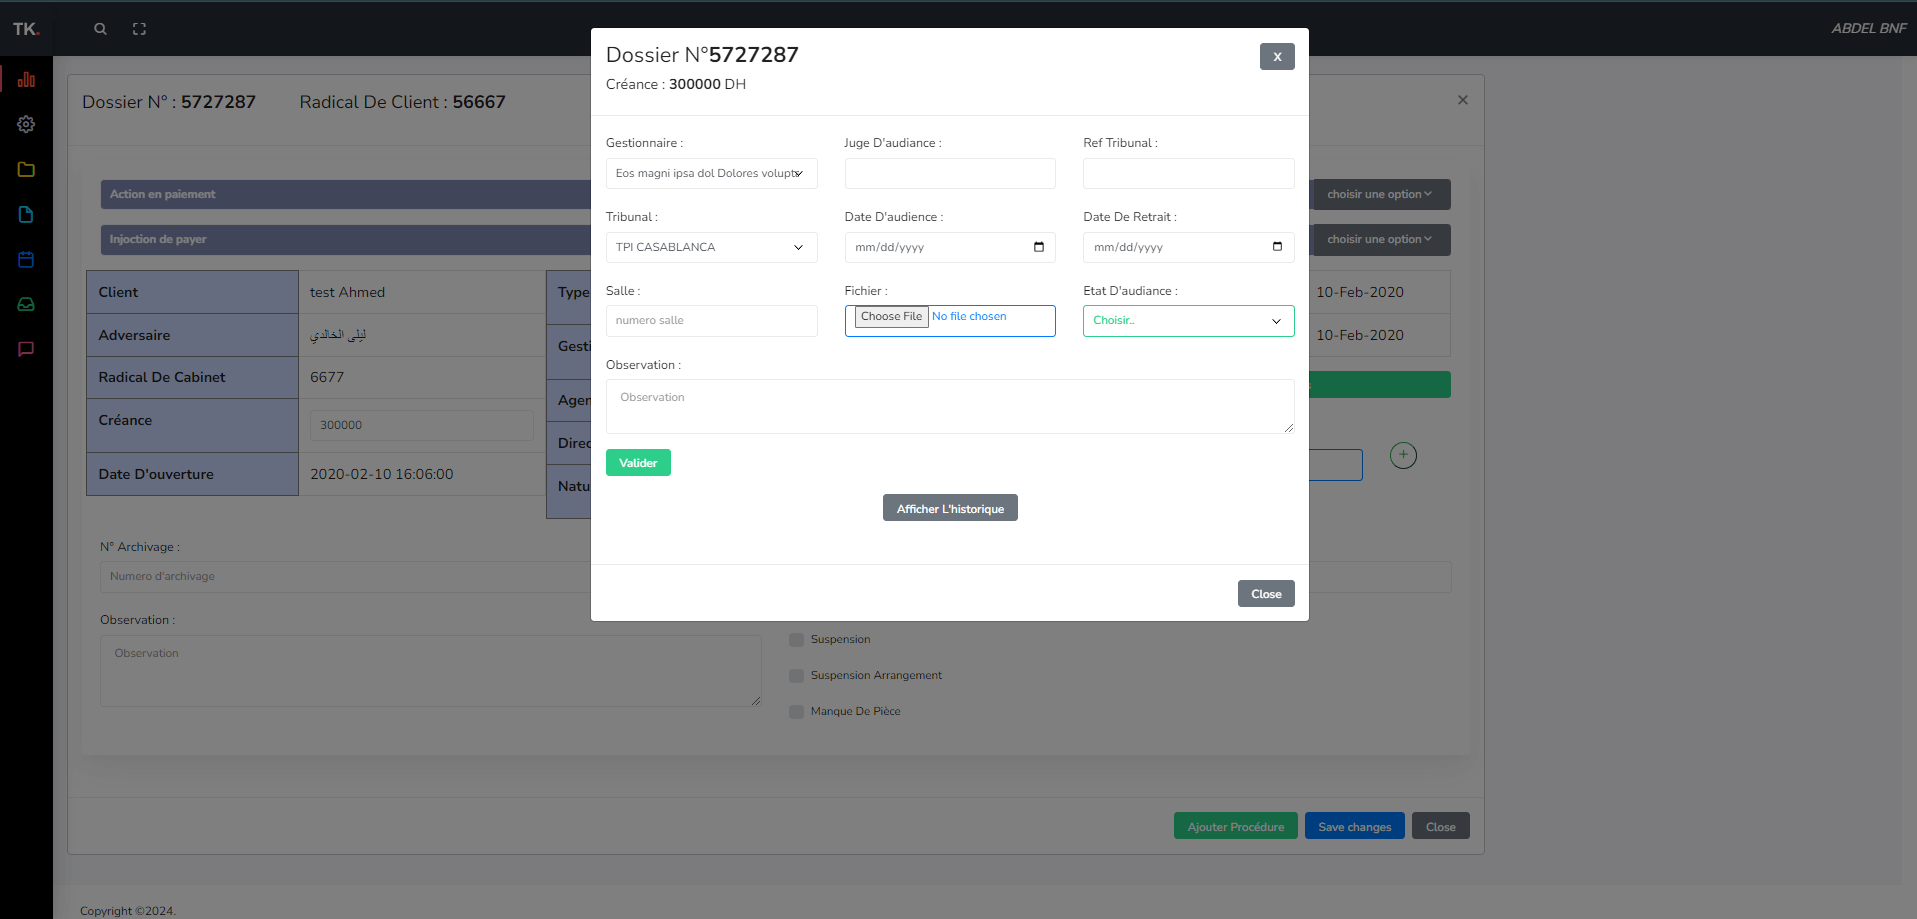Click the Date D'audience date field
1917x919 pixels.
950,247
